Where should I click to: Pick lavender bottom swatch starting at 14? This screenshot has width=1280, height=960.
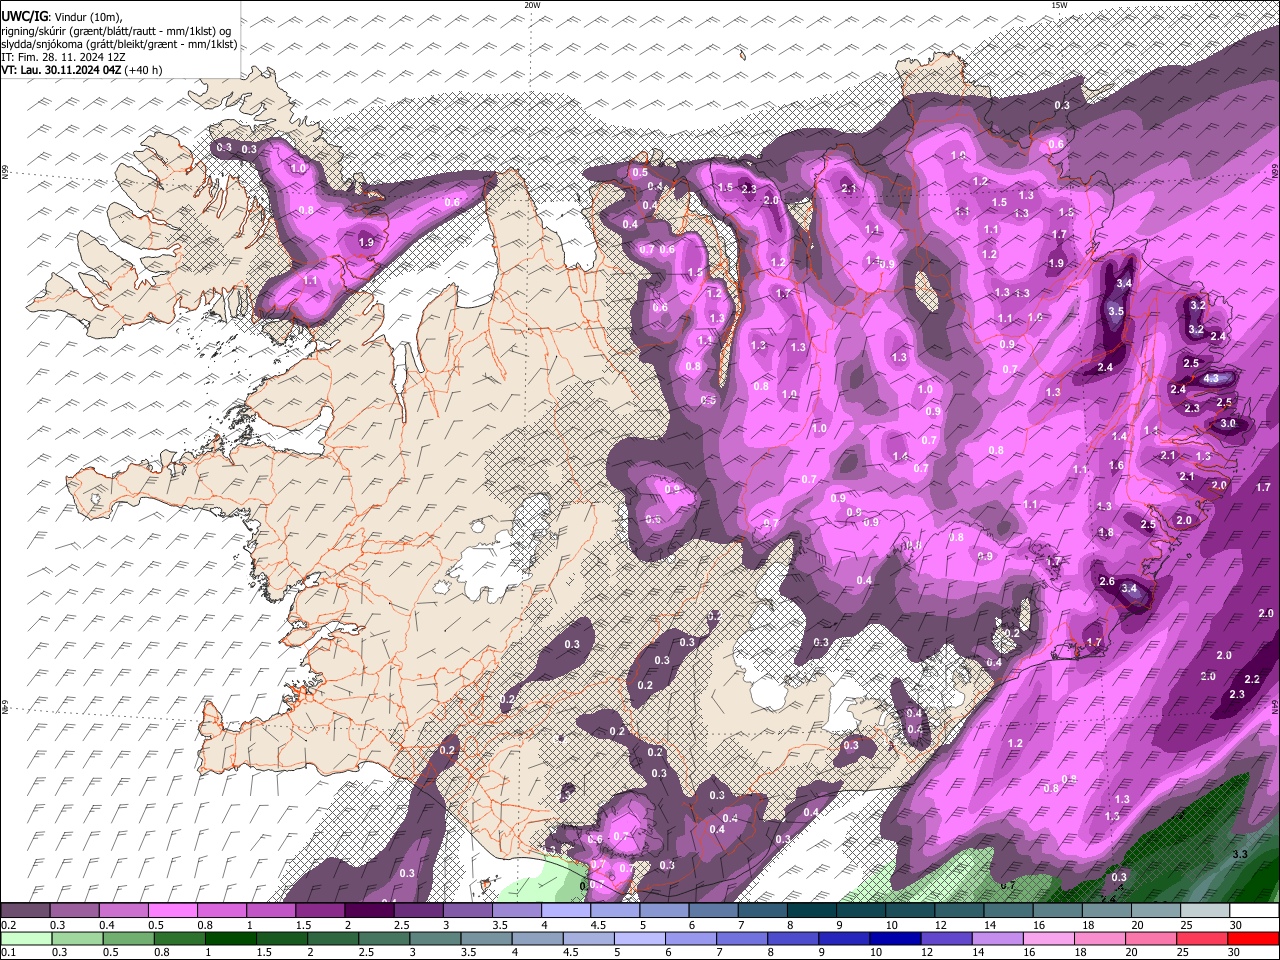pos(997,939)
